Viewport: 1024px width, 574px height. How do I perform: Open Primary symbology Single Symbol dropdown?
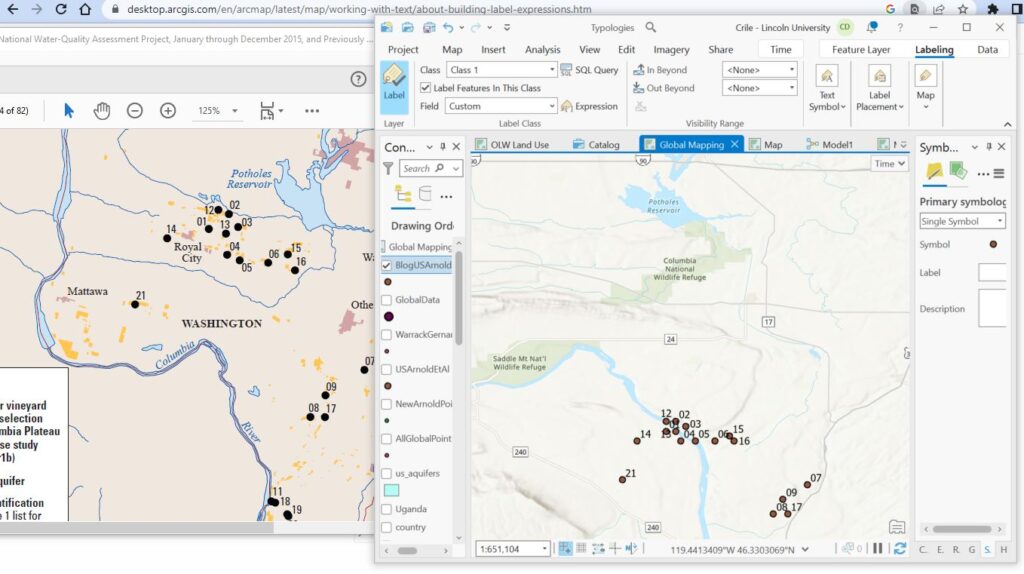point(962,221)
